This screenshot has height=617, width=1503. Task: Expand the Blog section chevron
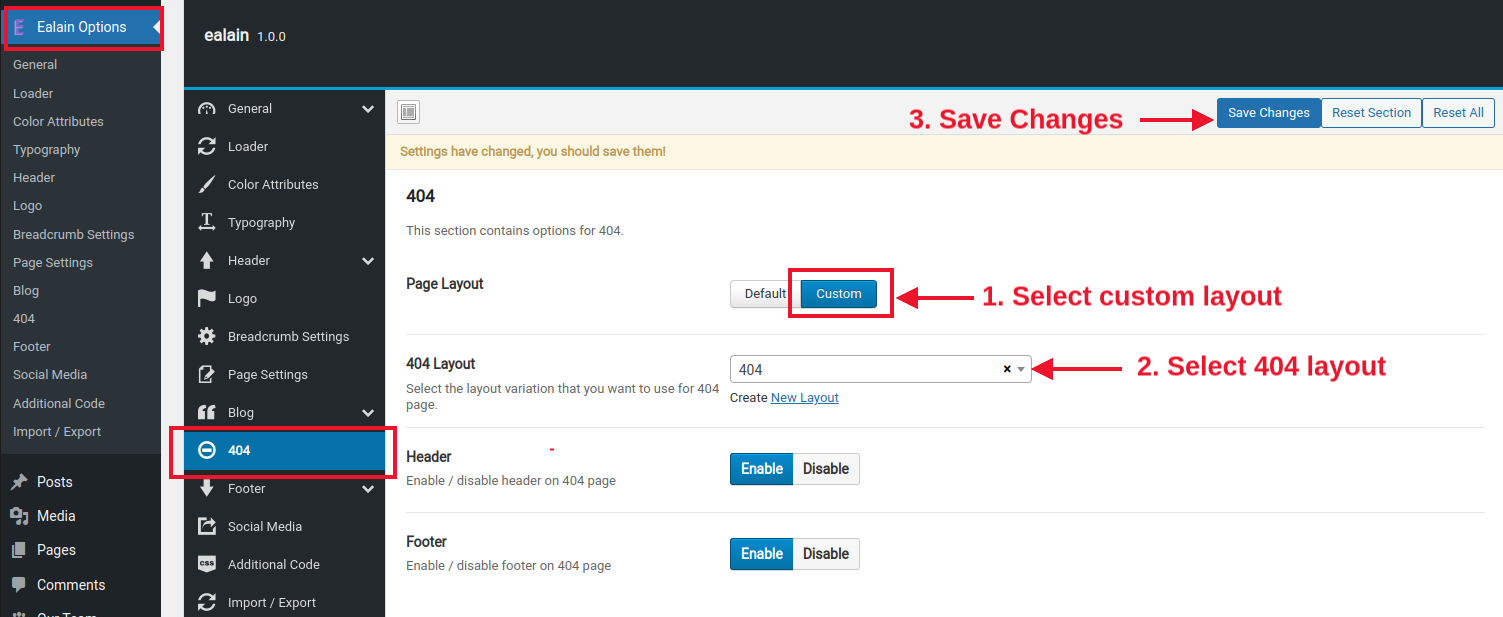tap(368, 413)
